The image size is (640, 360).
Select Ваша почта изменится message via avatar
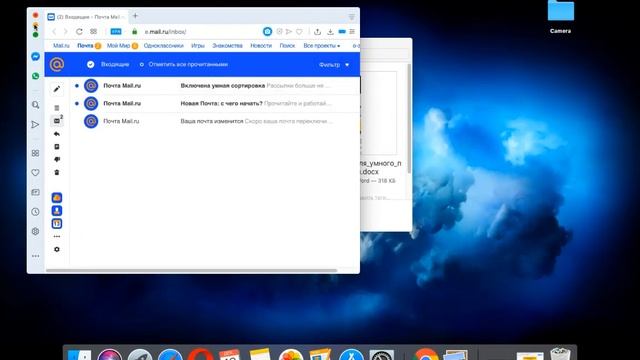pyautogui.click(x=91, y=121)
